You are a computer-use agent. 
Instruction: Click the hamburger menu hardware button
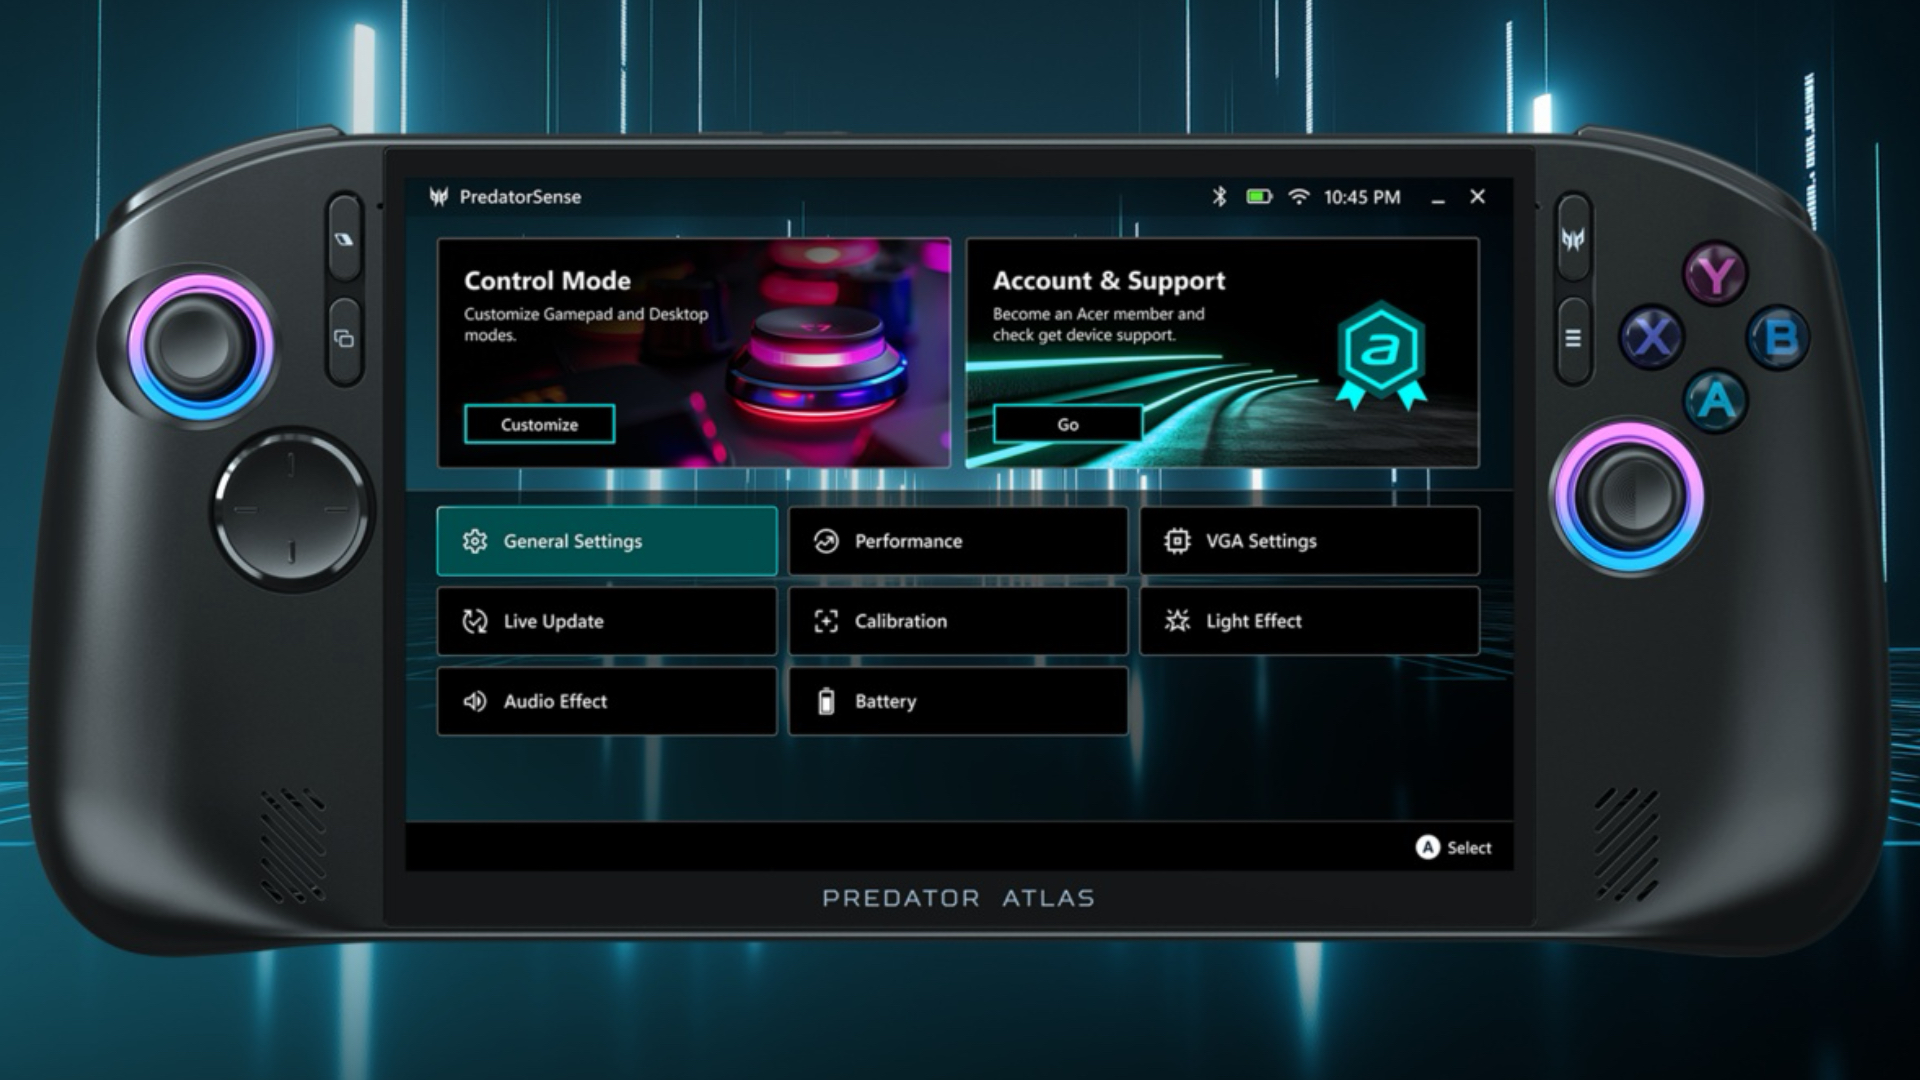(x=1573, y=338)
